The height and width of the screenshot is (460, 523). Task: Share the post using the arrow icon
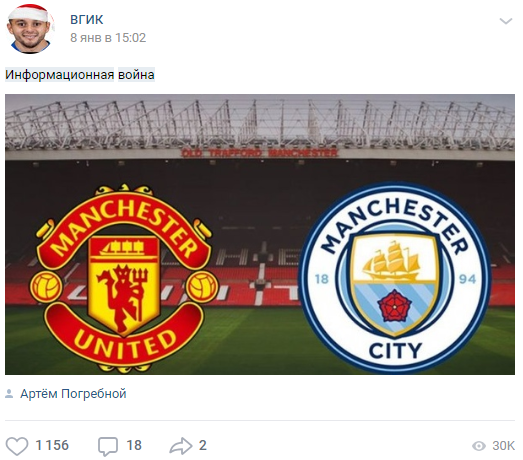click(181, 446)
